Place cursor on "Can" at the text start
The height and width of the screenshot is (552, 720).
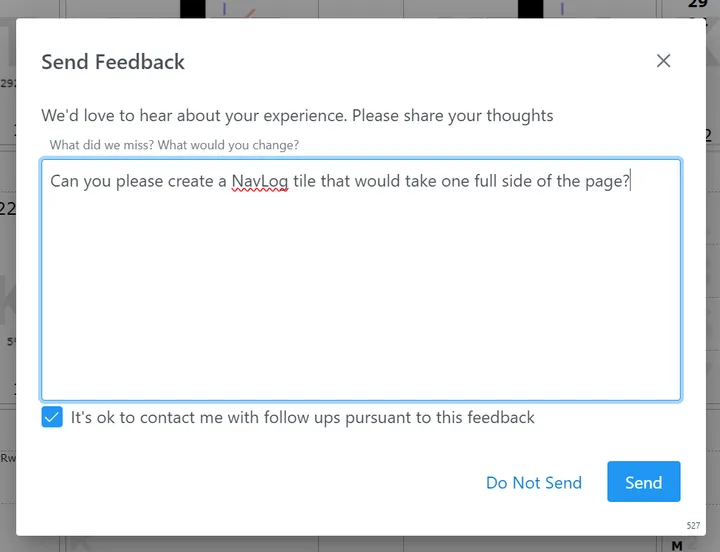point(65,181)
